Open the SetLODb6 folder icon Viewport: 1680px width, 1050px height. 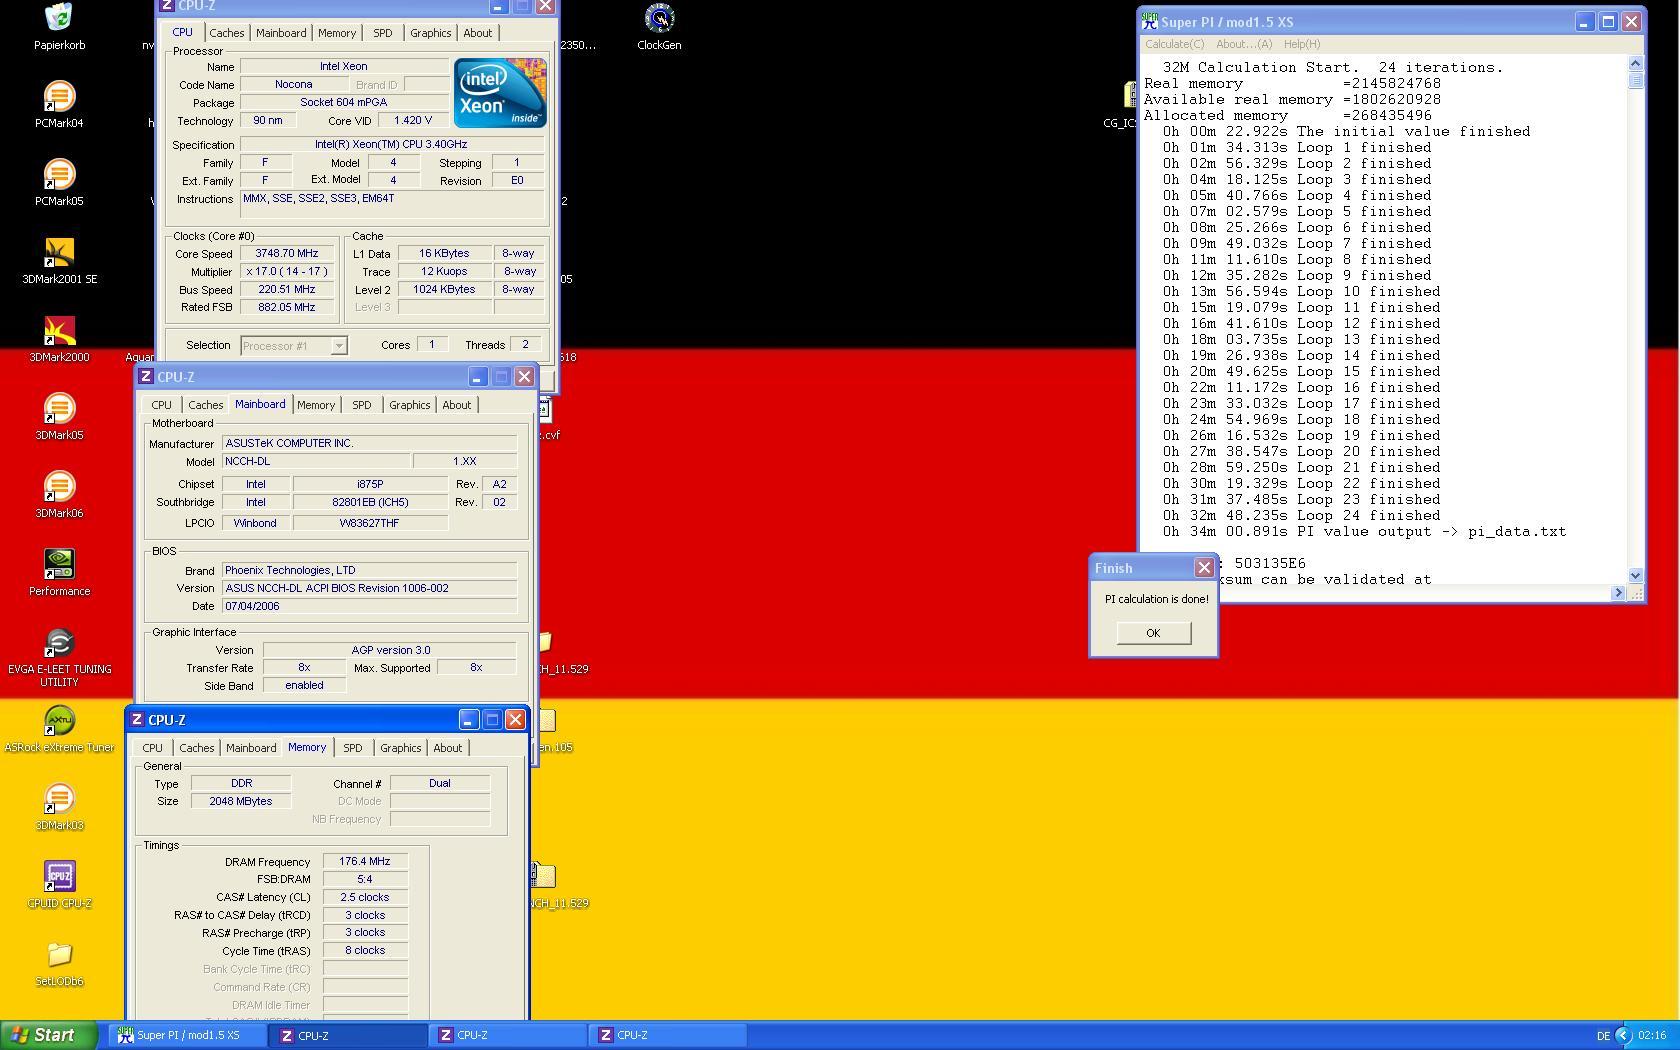[59, 955]
